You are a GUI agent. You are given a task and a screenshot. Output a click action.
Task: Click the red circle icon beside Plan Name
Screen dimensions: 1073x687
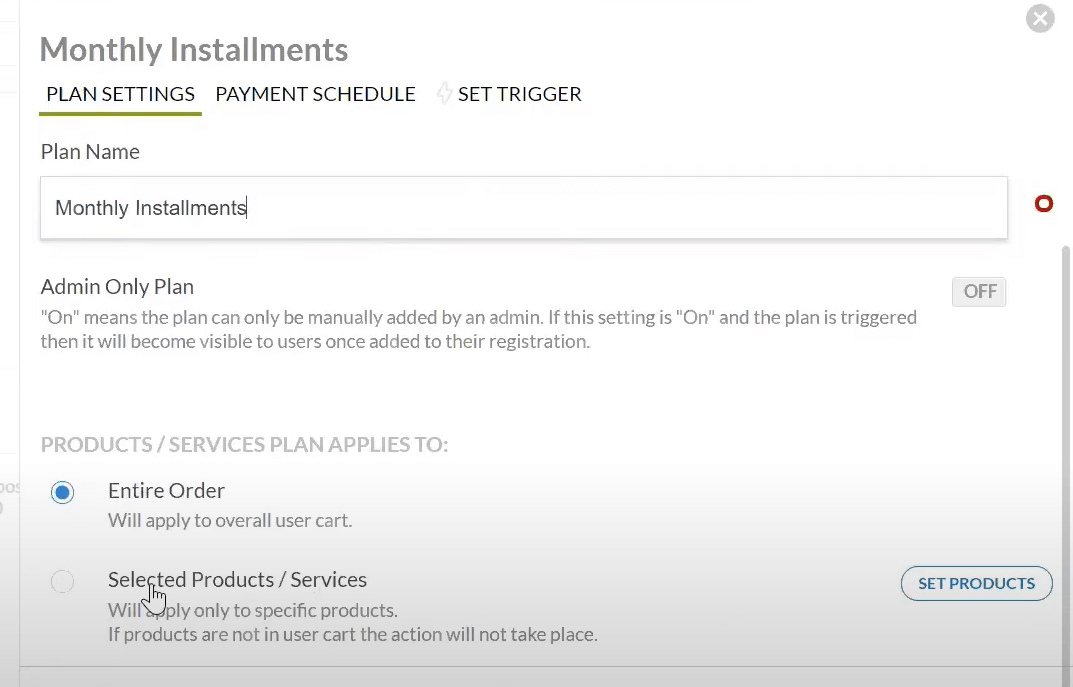(x=1043, y=204)
